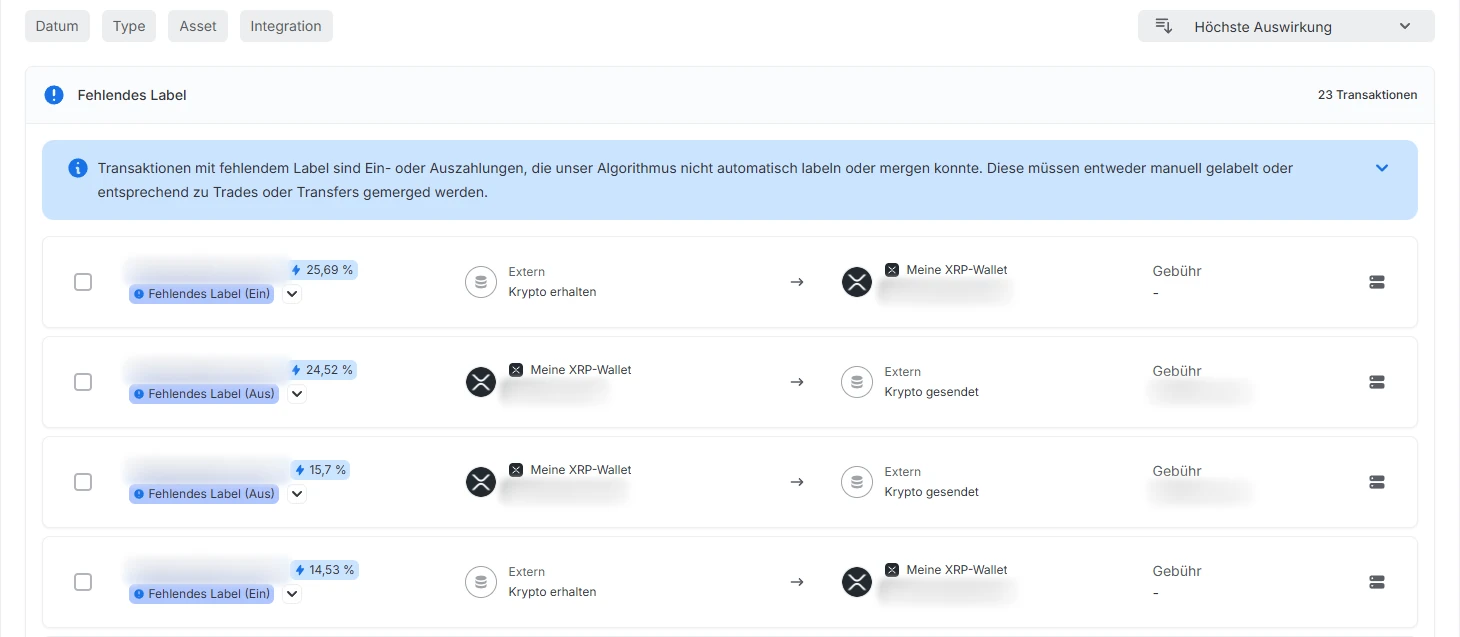Image resolution: width=1460 pixels, height=637 pixels.
Task: Click Meine XRP-Wallet in the 25,69 % row
Action: click(x=957, y=270)
